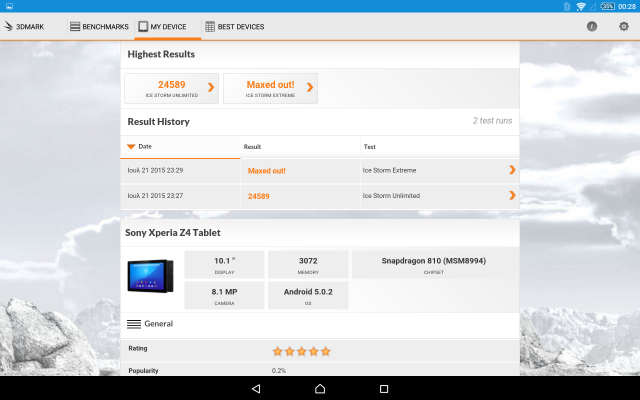Click the five-star rating

(x=301, y=351)
